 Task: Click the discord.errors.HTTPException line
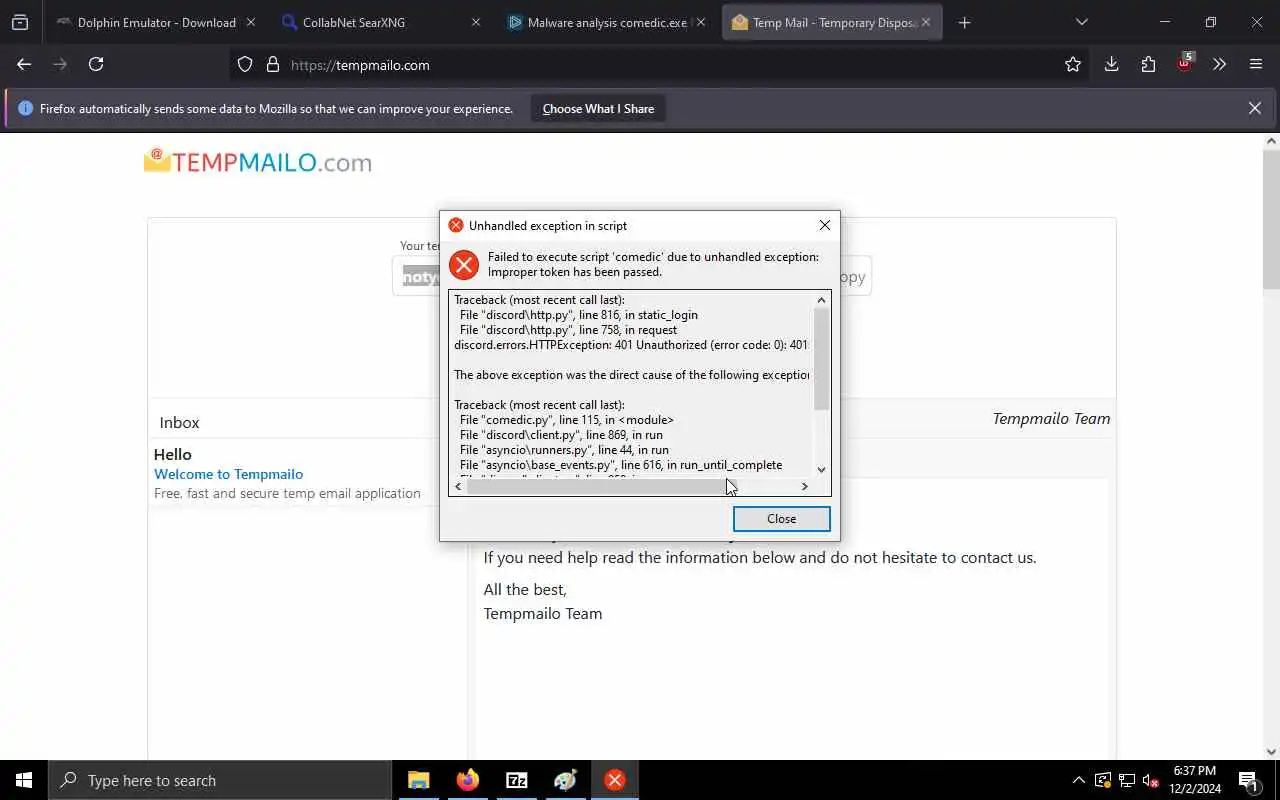click(631, 345)
